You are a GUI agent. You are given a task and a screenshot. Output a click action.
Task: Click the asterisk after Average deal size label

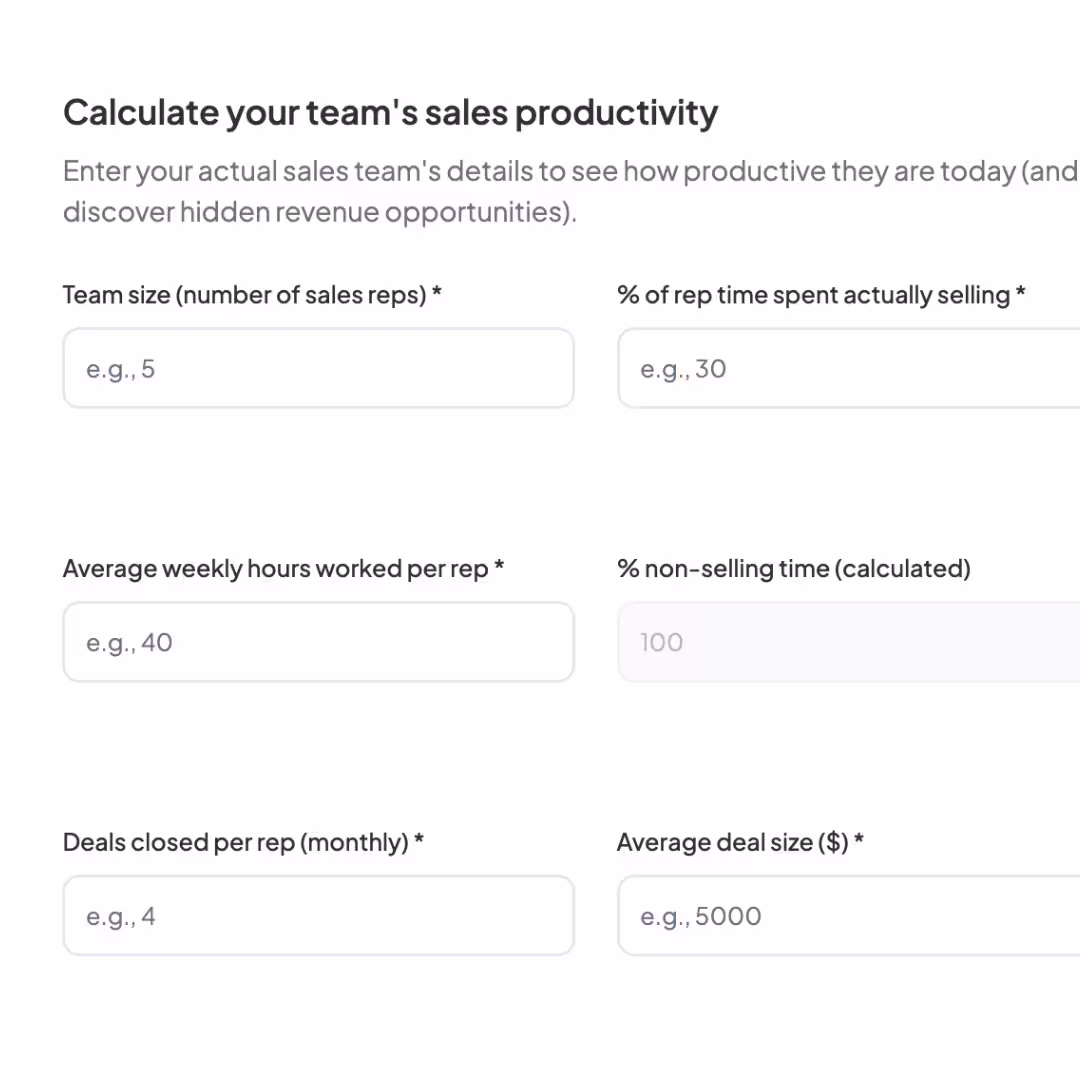(x=859, y=841)
